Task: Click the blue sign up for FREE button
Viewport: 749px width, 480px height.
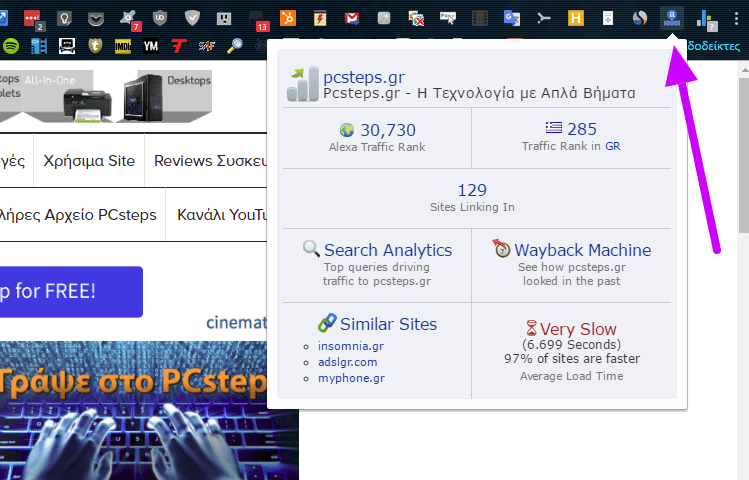Action: coord(71,291)
